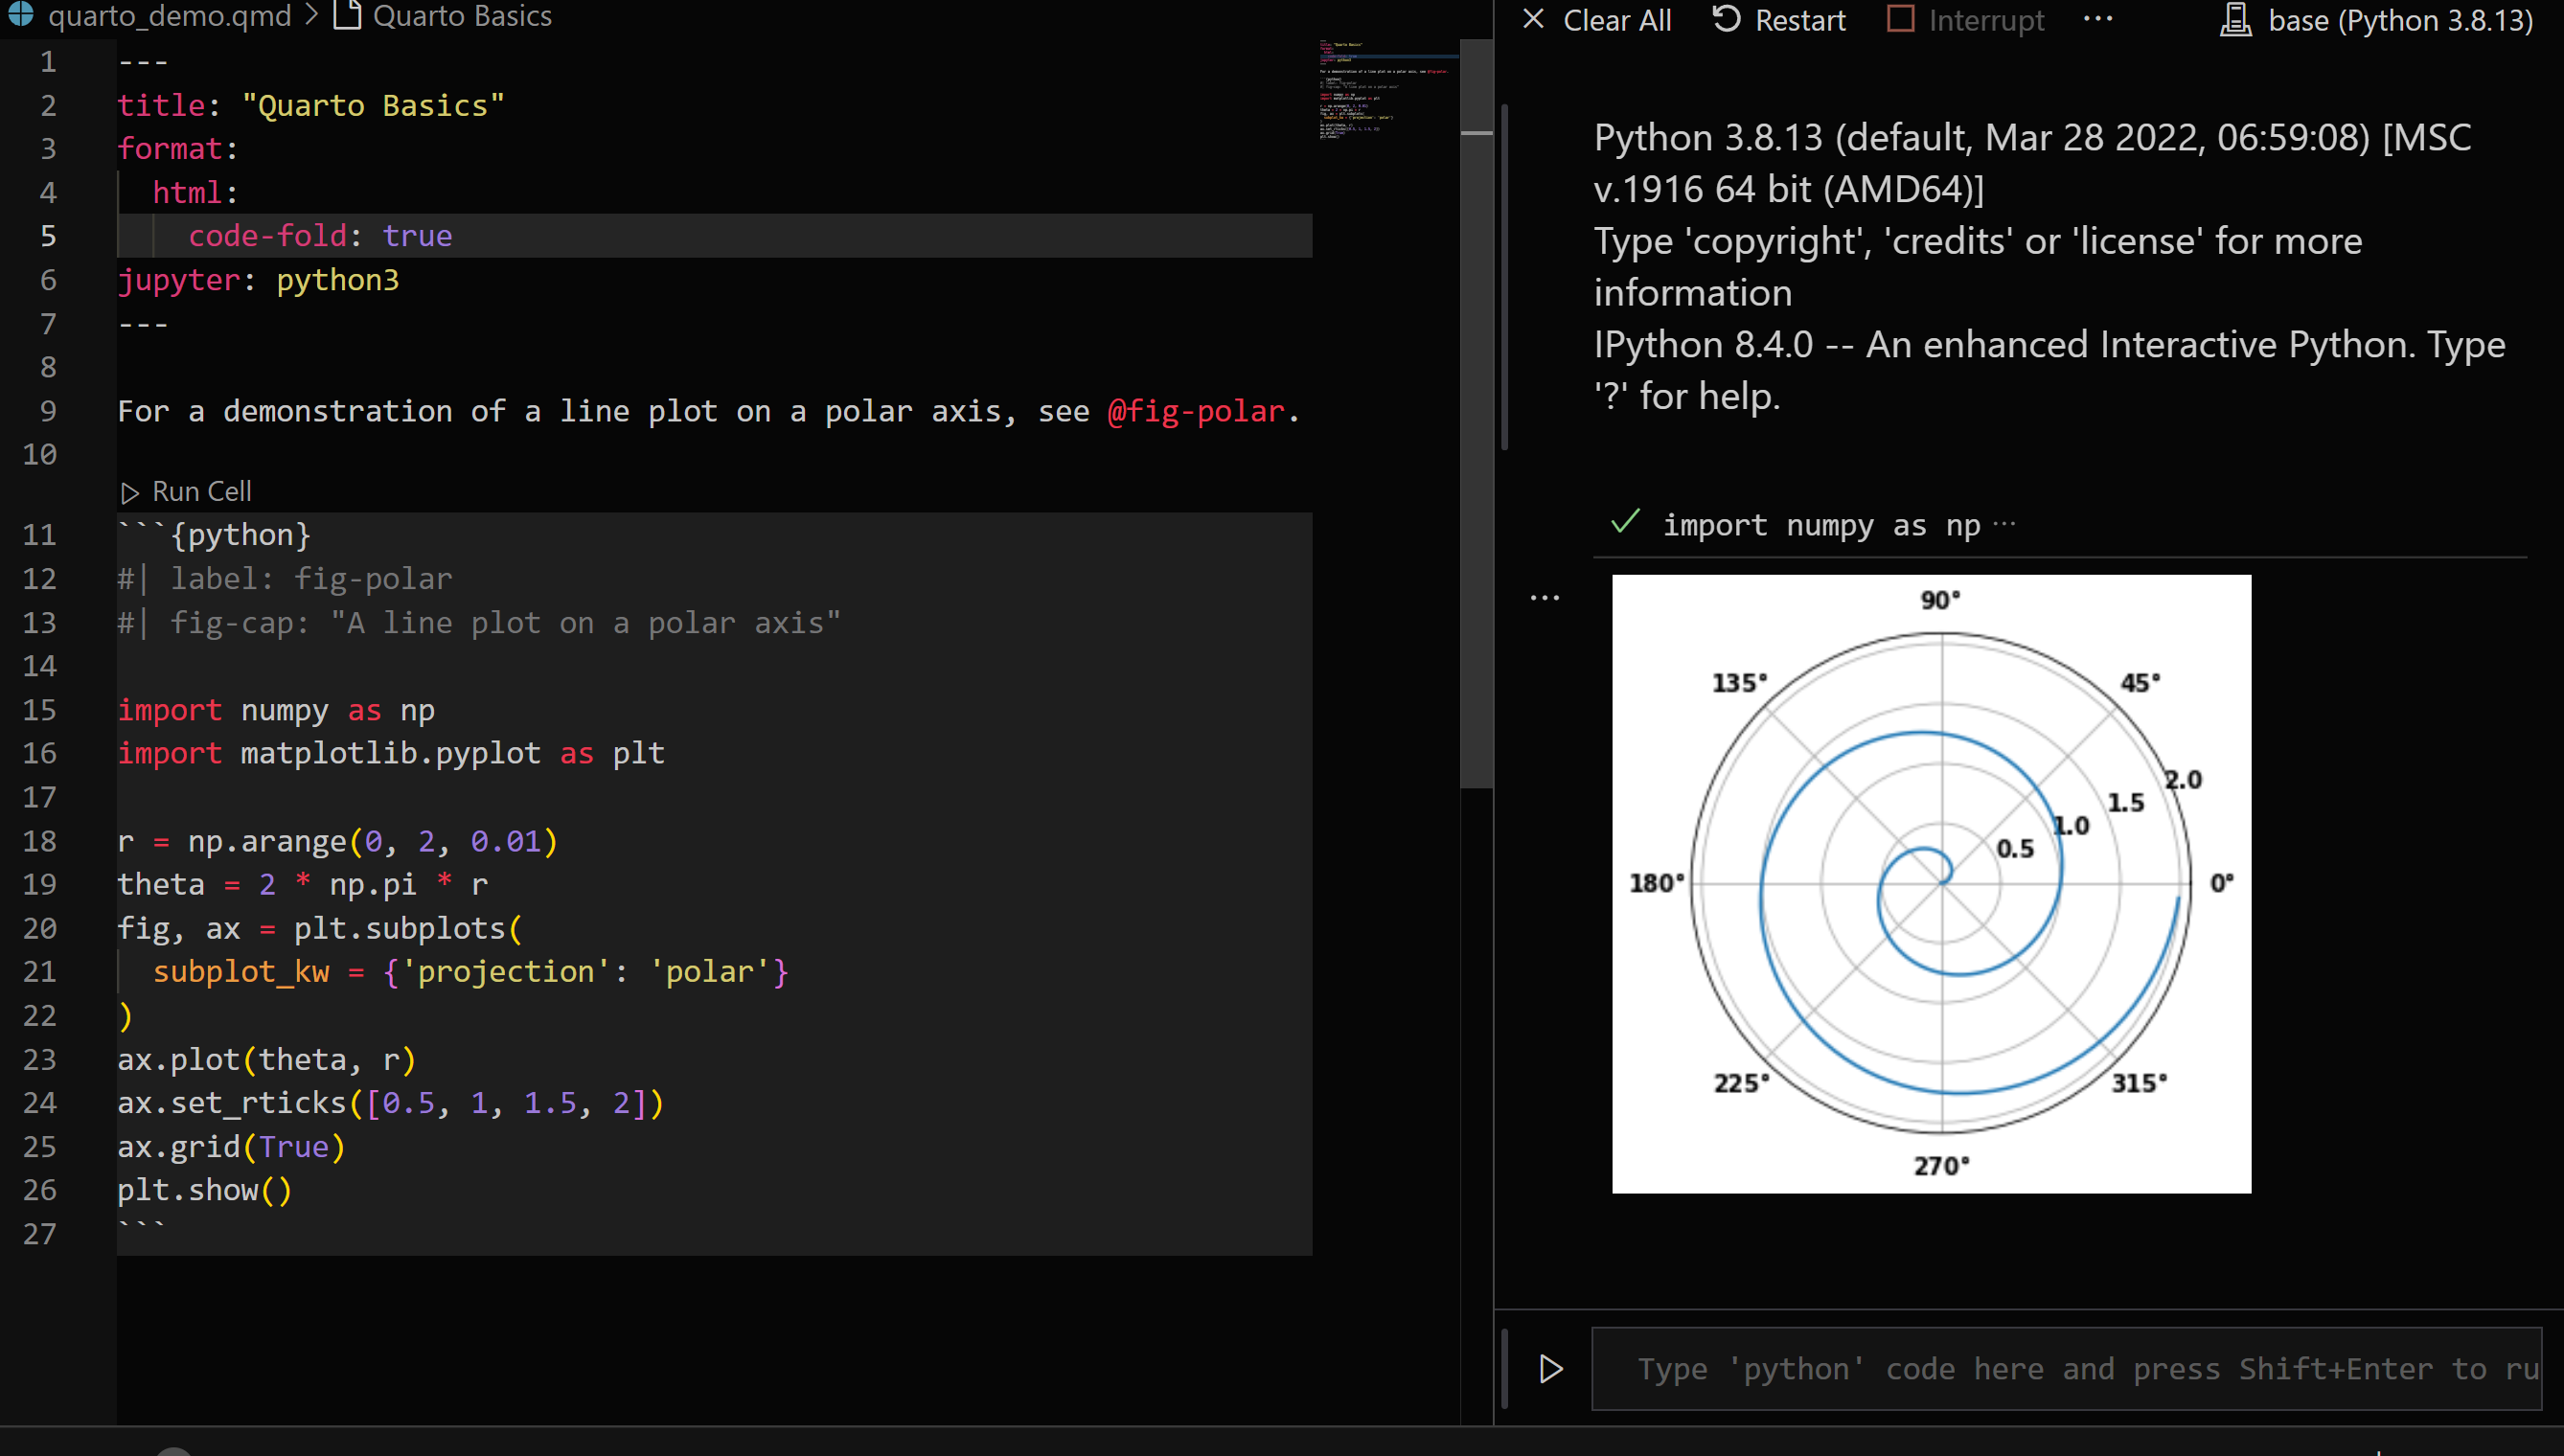Click the Quarto globe icon before quarto_demo.qmd

point(21,15)
